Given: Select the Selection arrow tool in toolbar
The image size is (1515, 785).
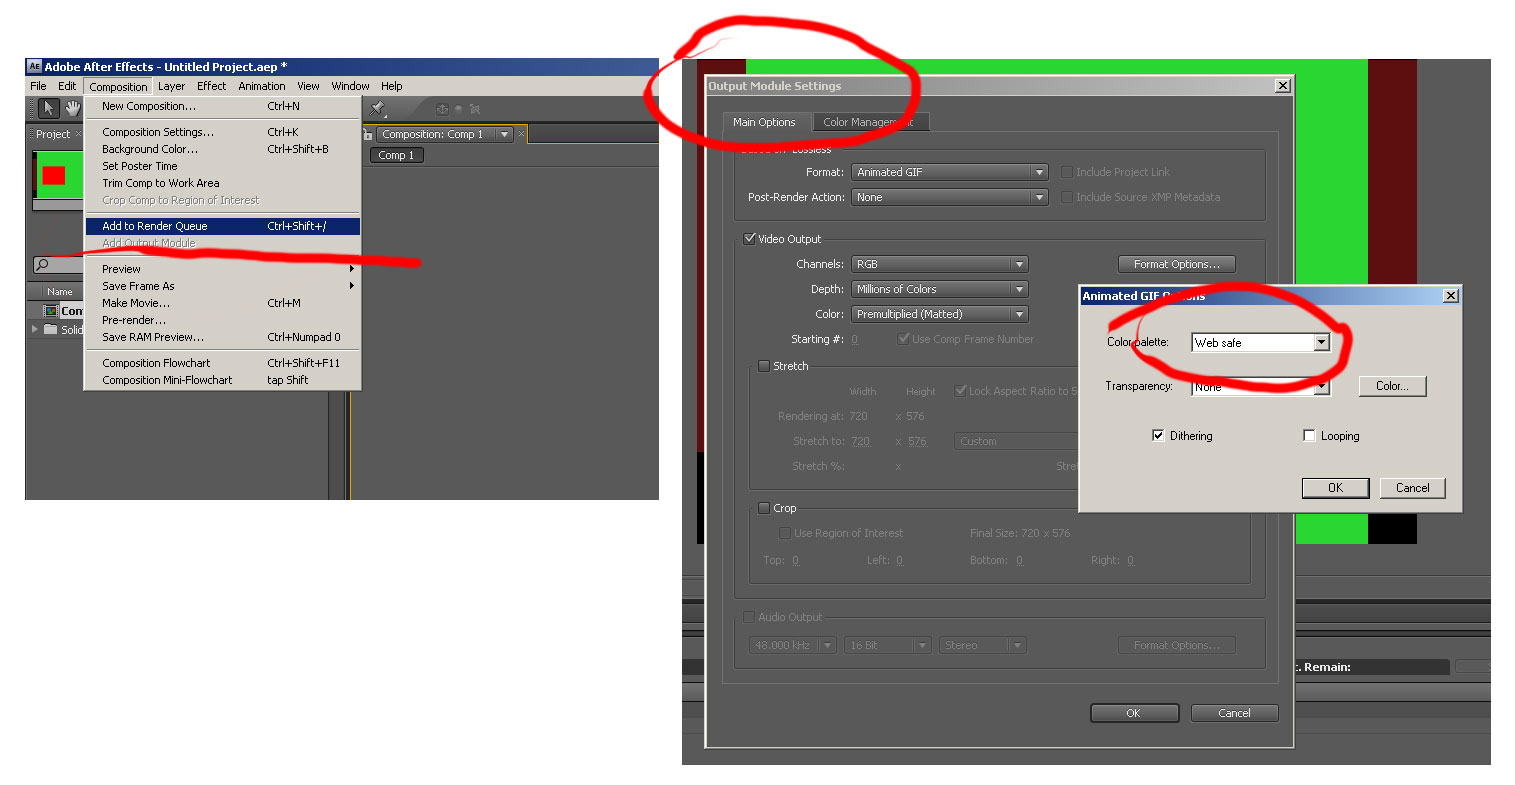Looking at the screenshot, I should pyautogui.click(x=48, y=108).
